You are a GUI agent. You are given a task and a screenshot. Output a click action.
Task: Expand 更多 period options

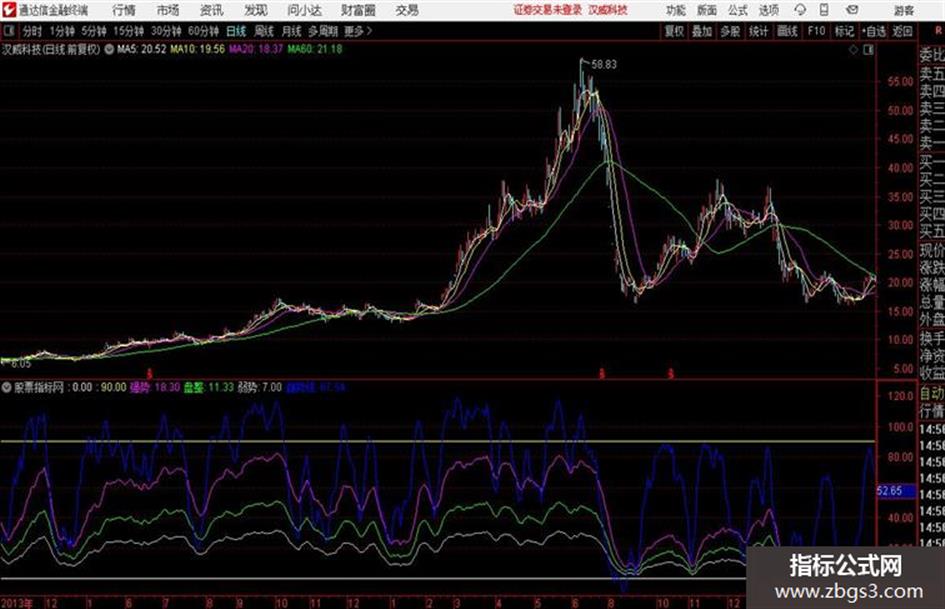pyautogui.click(x=358, y=31)
